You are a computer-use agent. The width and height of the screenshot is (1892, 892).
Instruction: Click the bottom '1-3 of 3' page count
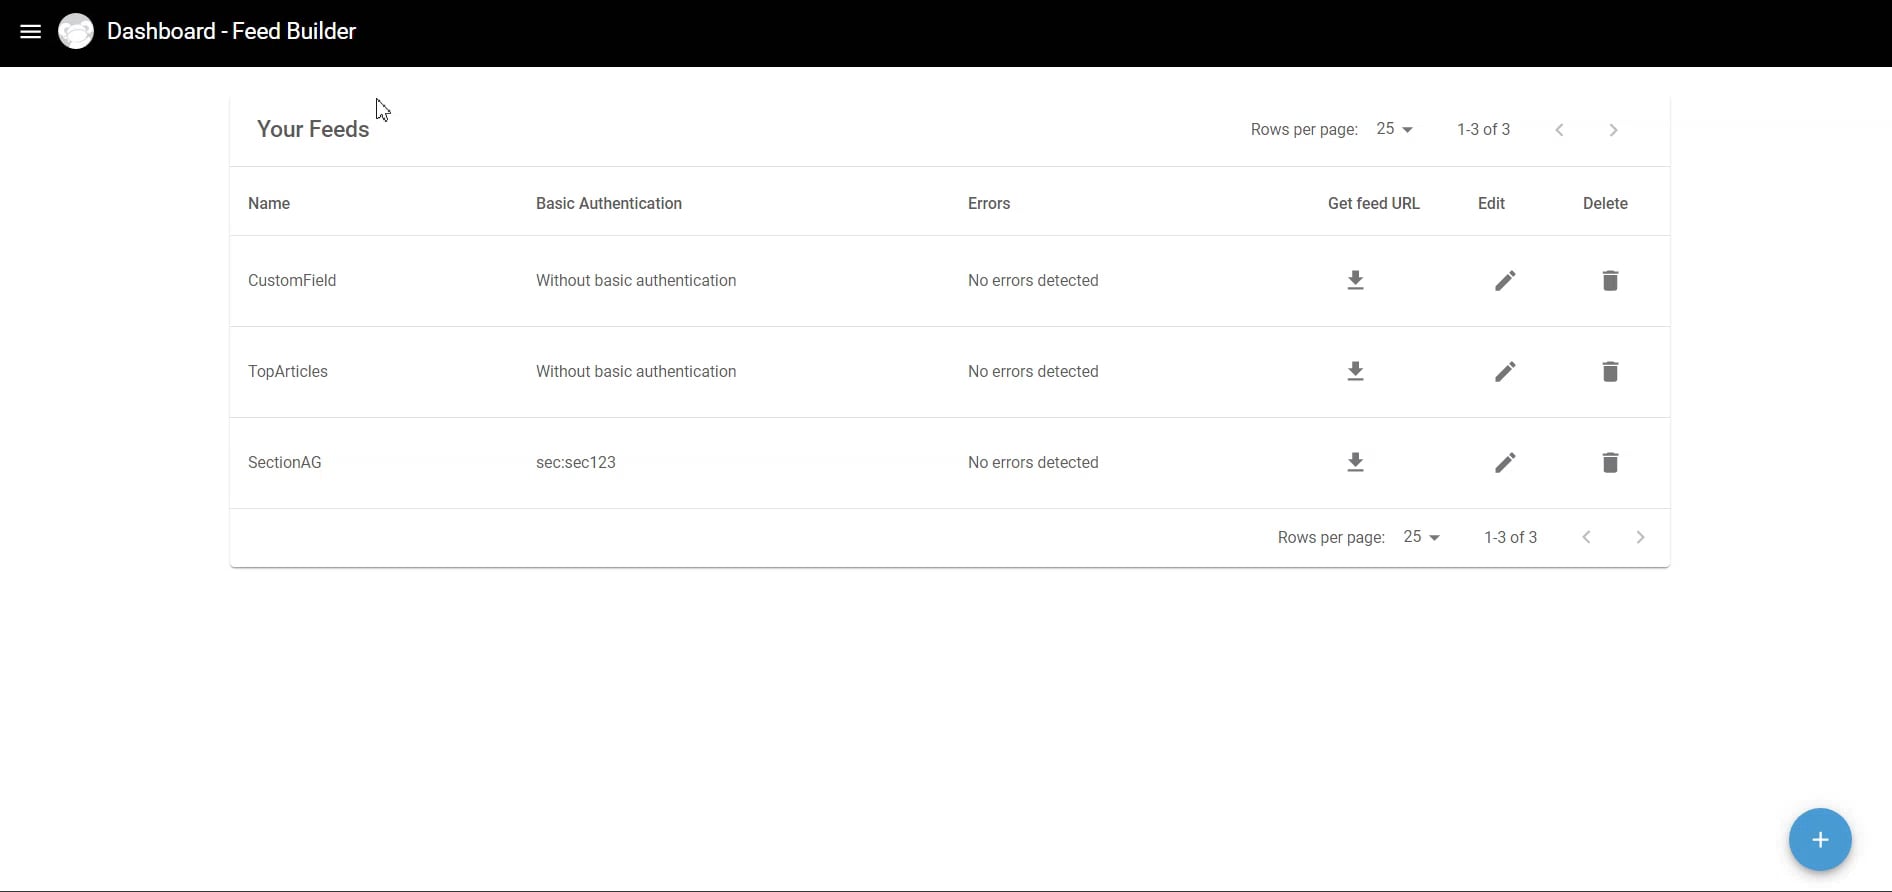point(1510,537)
